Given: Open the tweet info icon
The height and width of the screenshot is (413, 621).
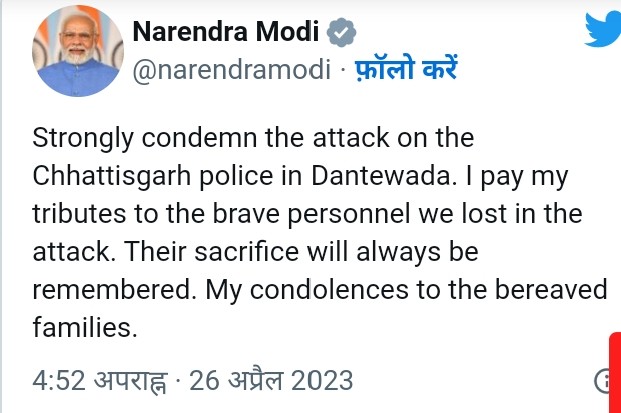Looking at the screenshot, I should pyautogui.click(x=606, y=381).
